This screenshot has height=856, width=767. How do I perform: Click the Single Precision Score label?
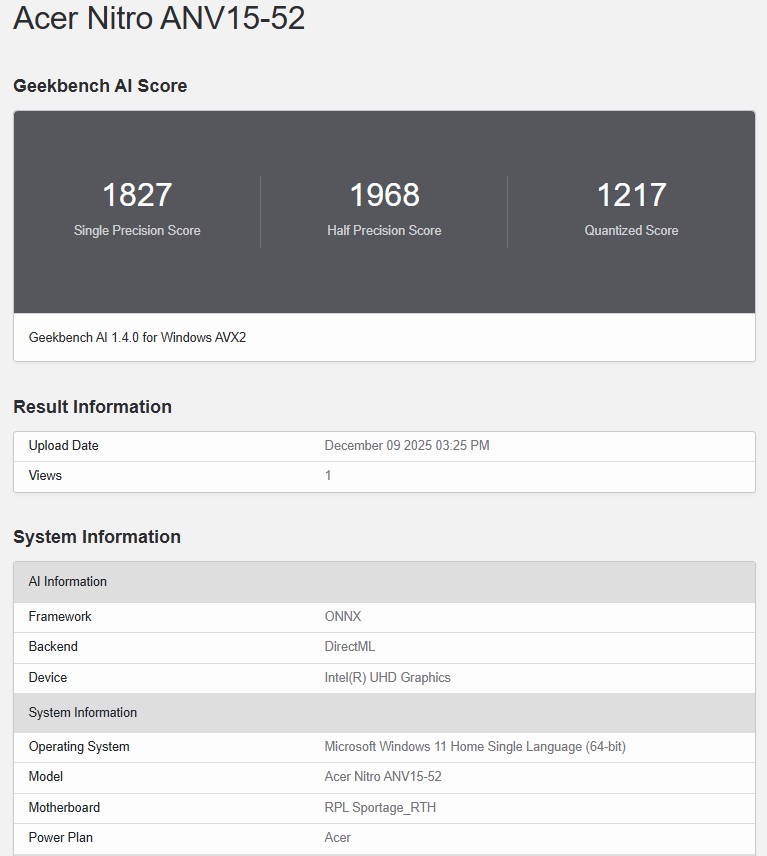pos(137,230)
